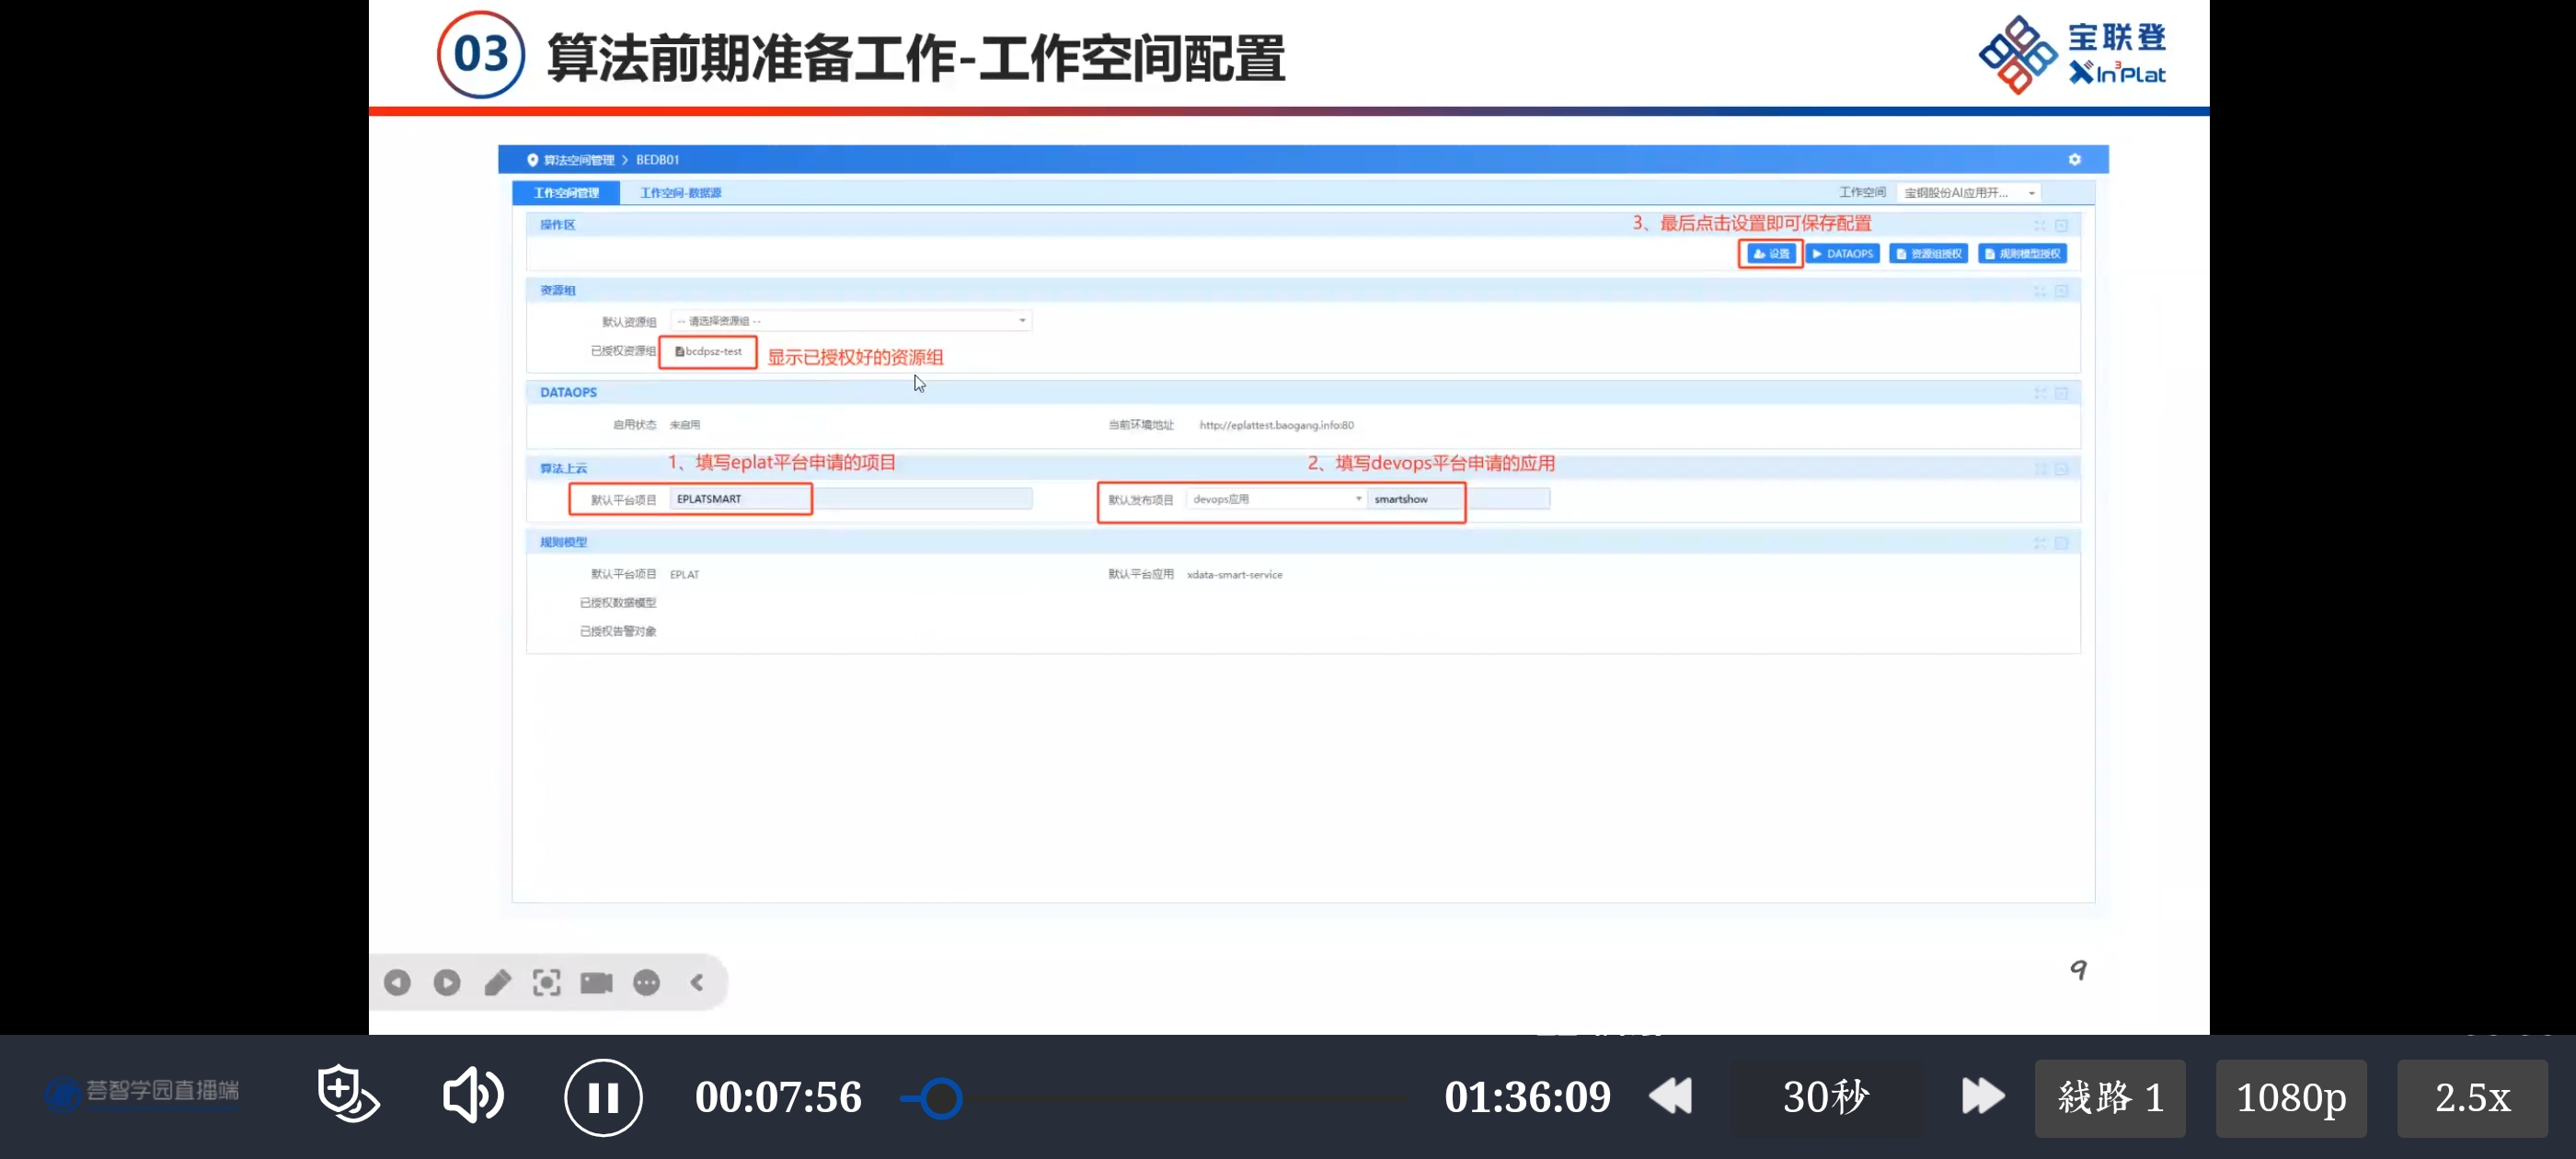The width and height of the screenshot is (2576, 1159).
Task: Select the 工作空间管理 tab
Action: 566,193
